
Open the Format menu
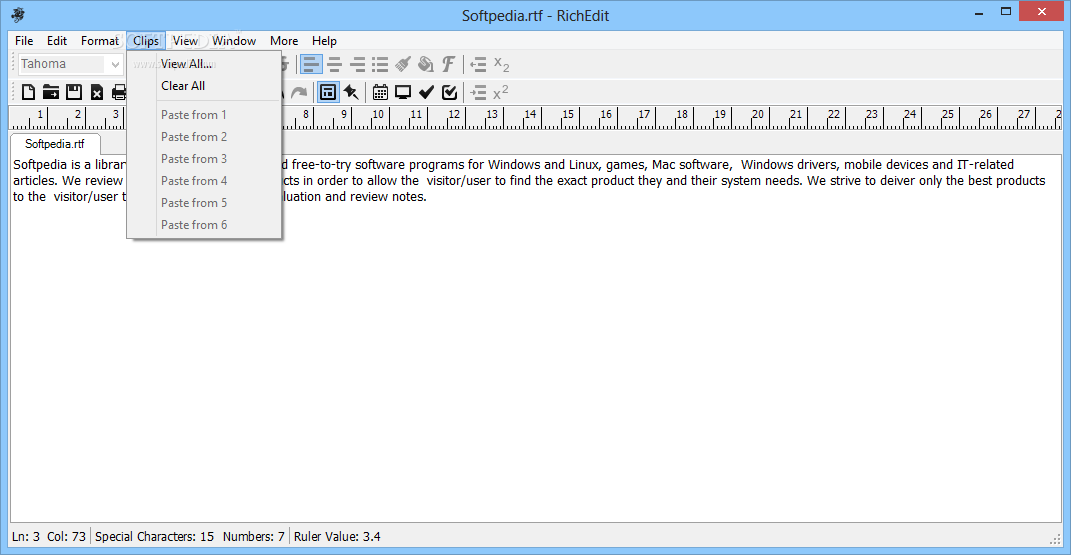click(100, 41)
